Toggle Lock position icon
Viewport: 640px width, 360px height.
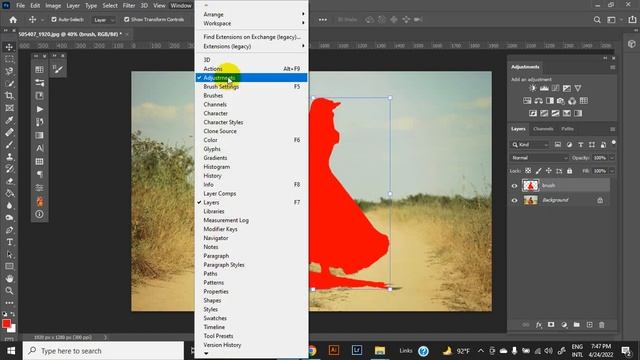(x=549, y=171)
